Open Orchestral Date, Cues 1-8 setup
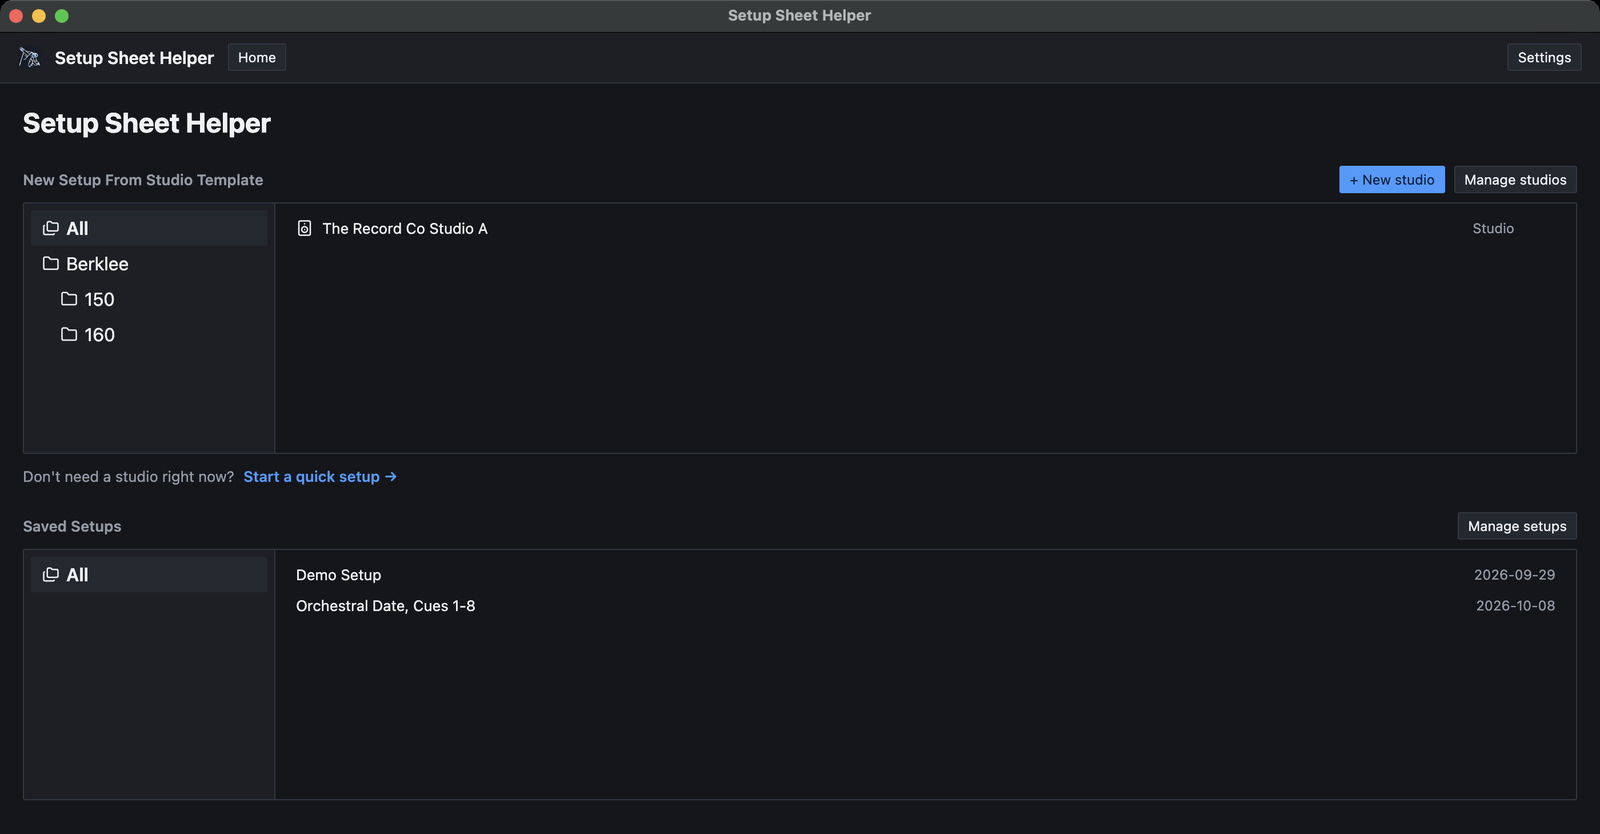 point(925,606)
